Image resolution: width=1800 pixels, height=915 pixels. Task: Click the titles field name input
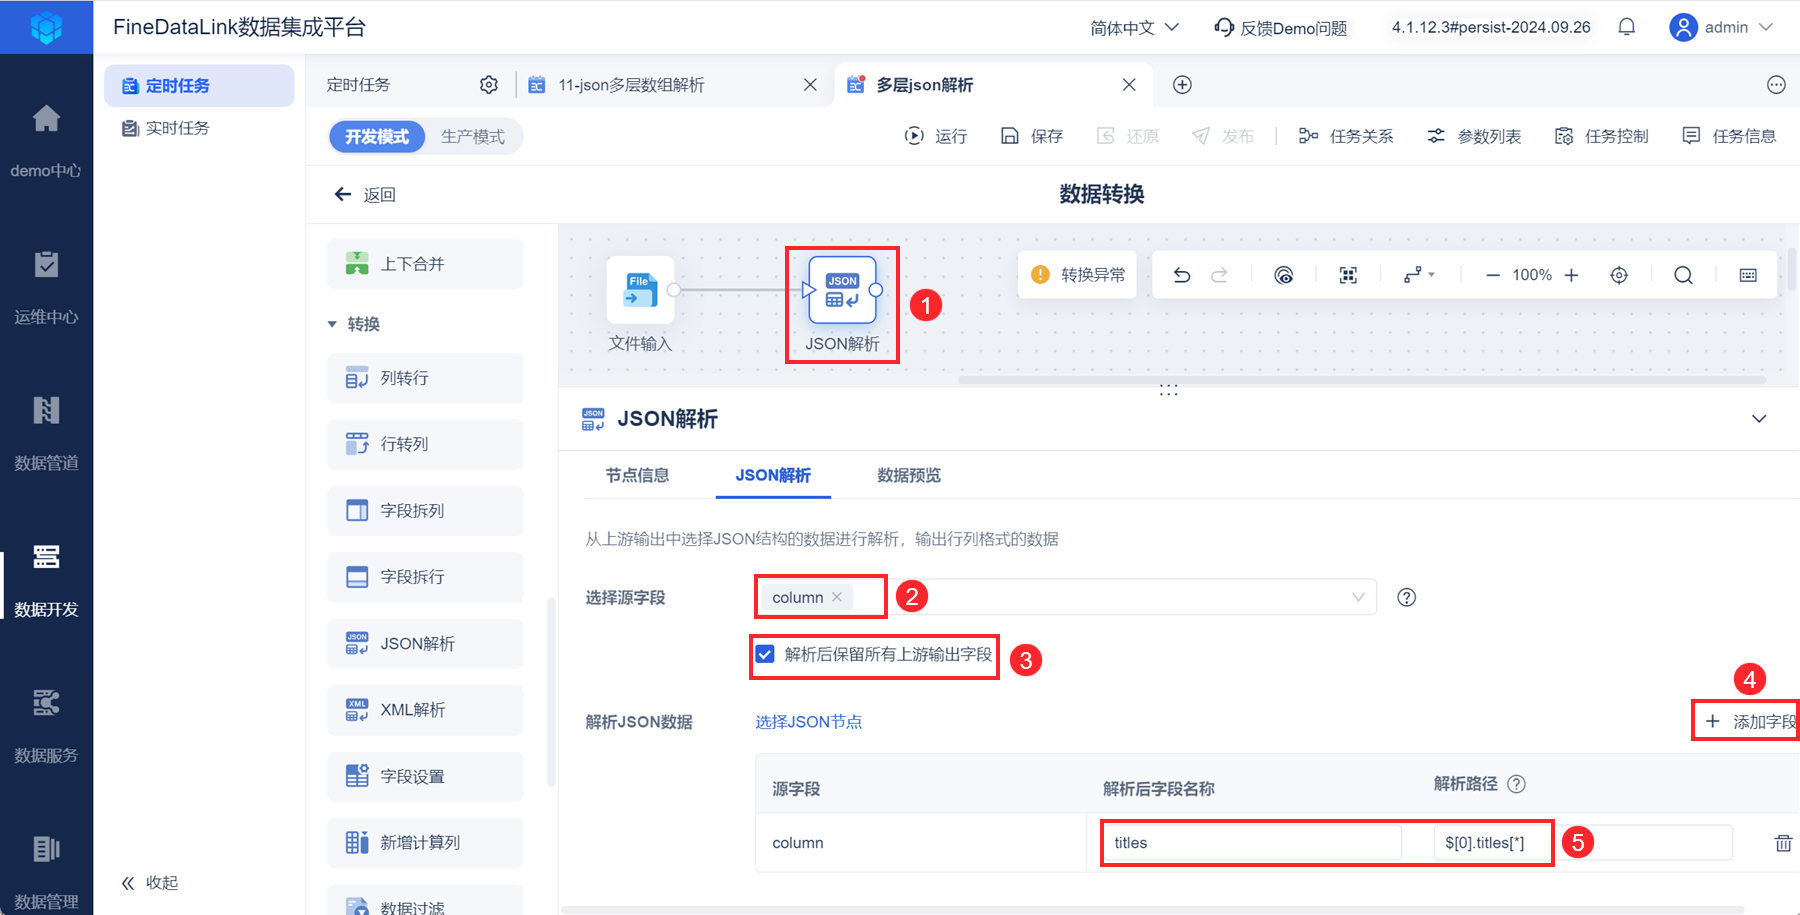click(1252, 843)
